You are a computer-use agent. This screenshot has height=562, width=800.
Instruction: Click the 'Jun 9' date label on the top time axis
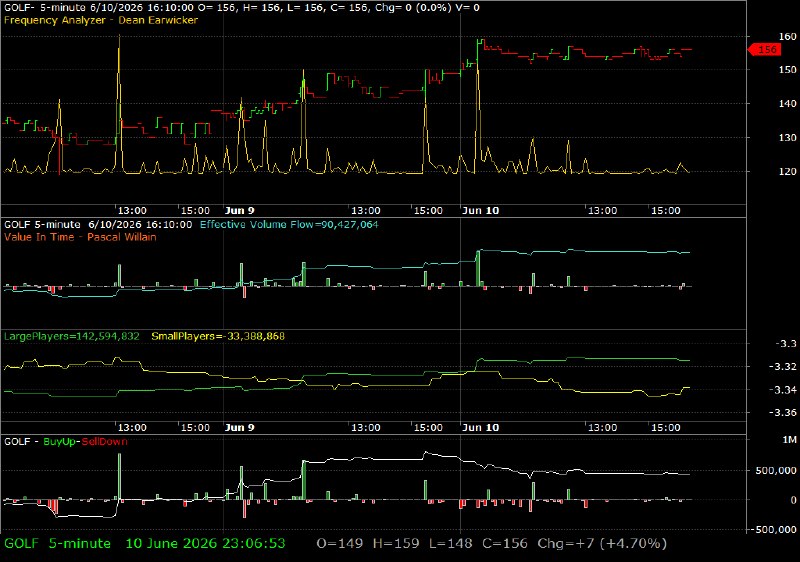pyautogui.click(x=239, y=211)
